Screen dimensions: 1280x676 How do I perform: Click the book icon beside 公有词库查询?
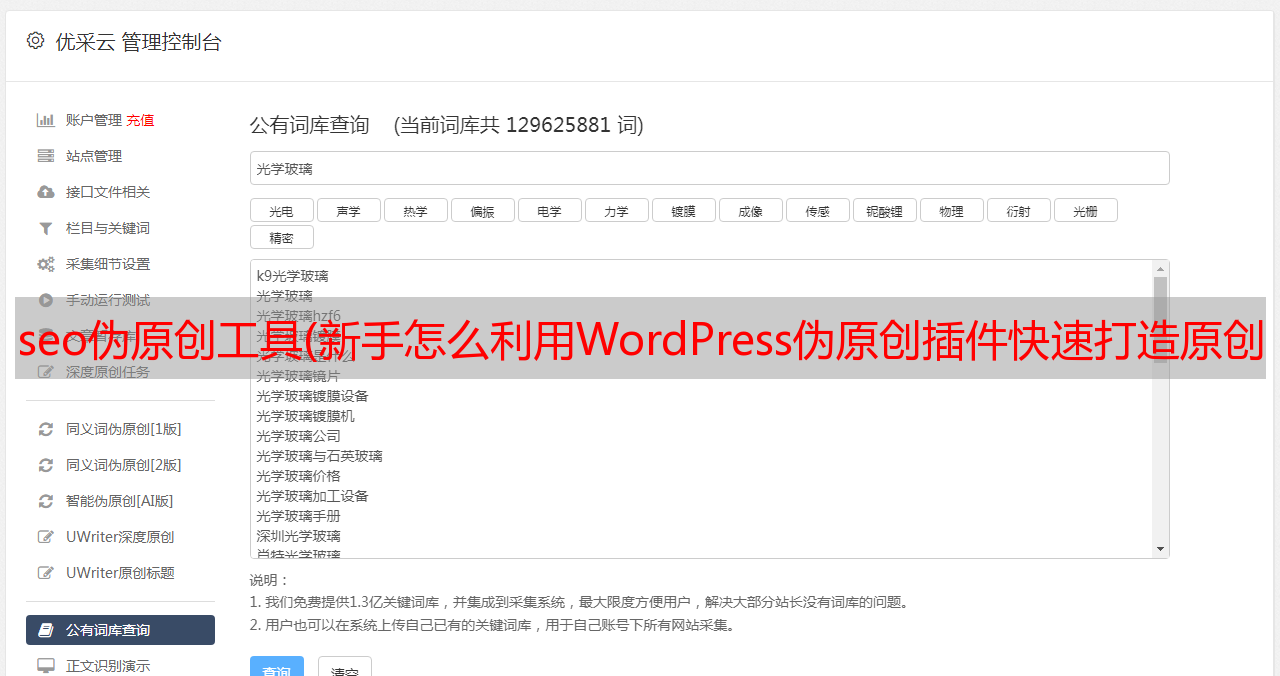tap(46, 630)
